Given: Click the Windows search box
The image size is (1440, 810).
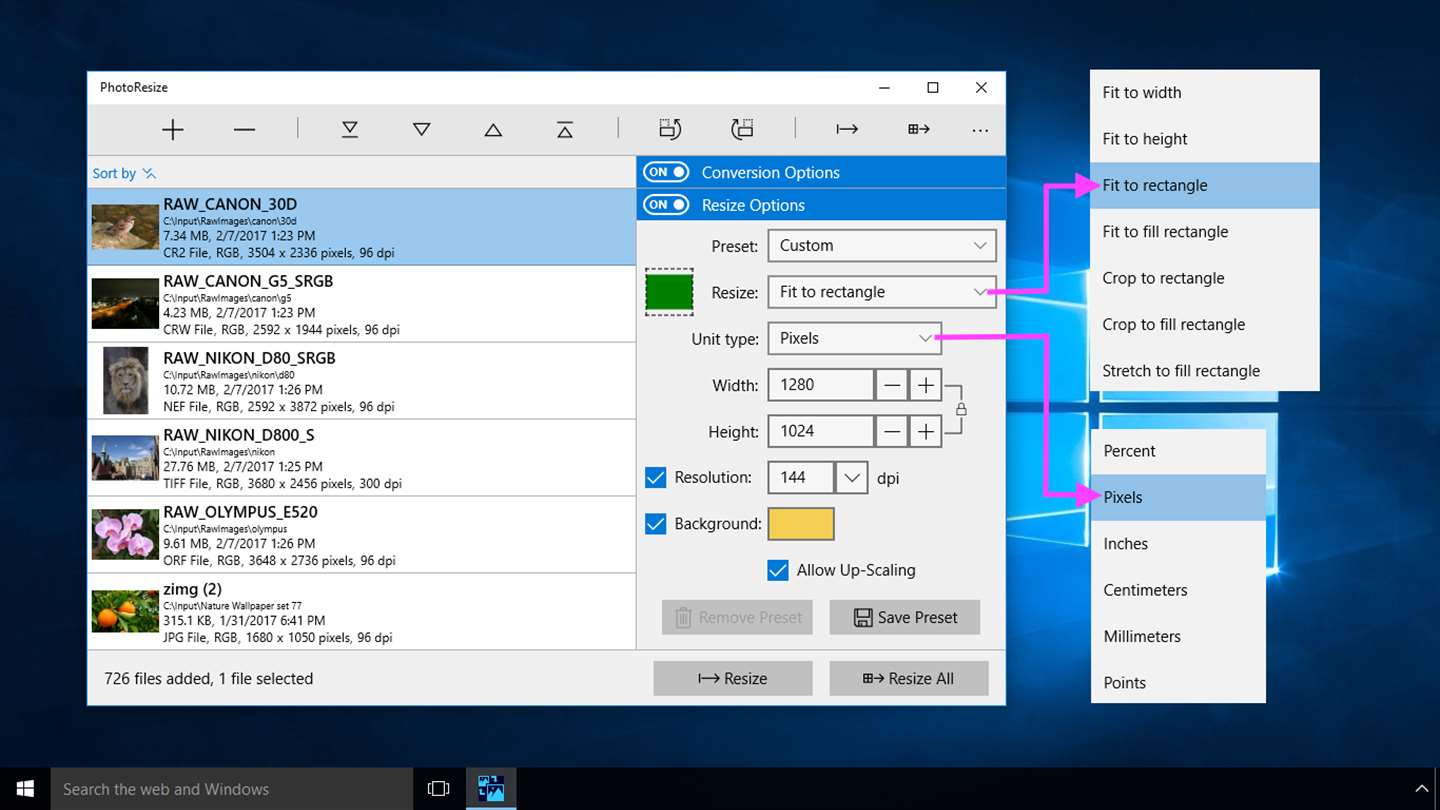Looking at the screenshot, I should click(232, 789).
